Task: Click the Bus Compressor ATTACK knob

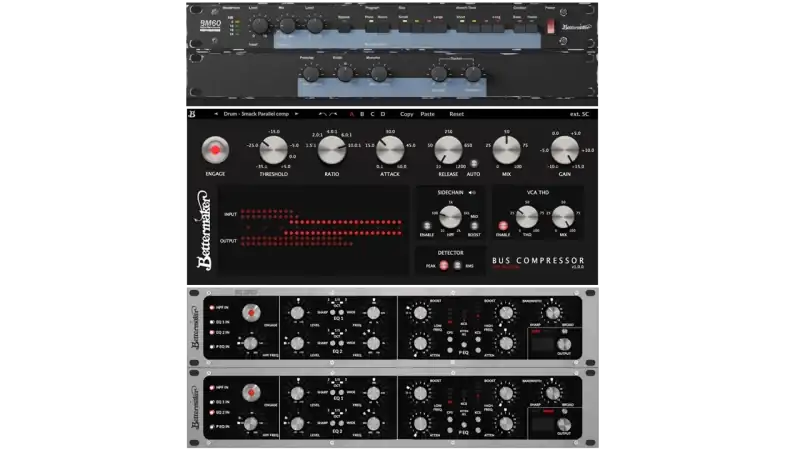Action: [390, 150]
